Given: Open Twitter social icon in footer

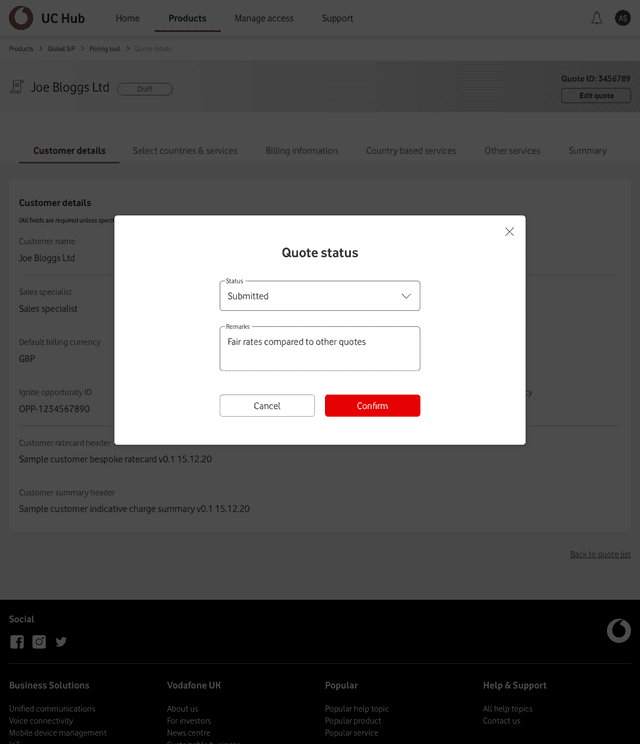Looking at the screenshot, I should point(61,642).
